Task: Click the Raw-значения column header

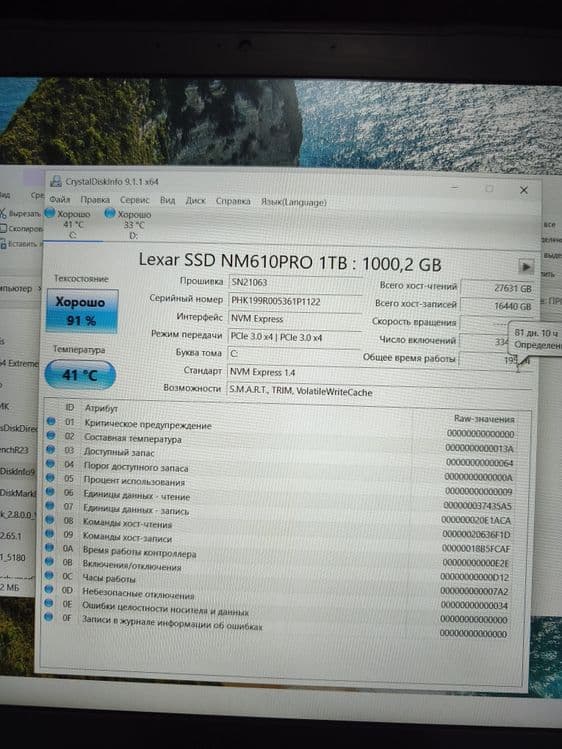Action: (484, 419)
